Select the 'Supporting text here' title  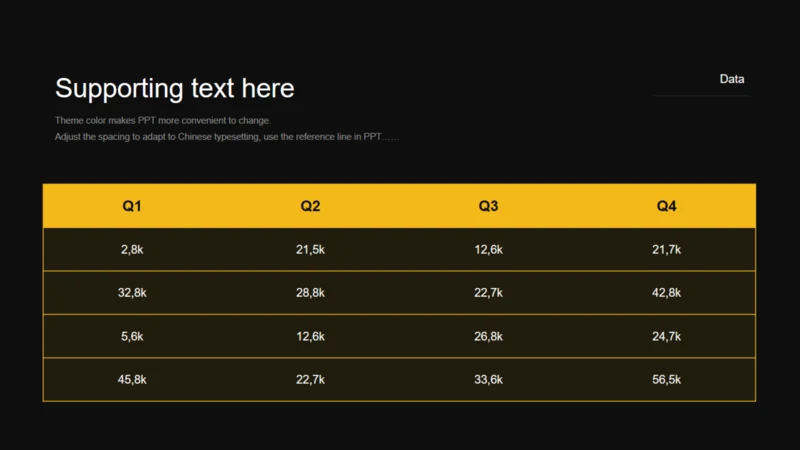(x=174, y=88)
